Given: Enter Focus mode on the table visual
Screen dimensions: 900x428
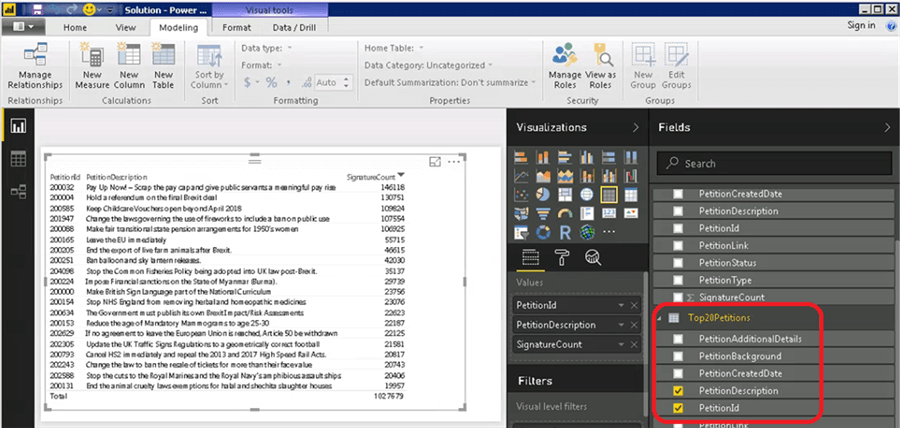Looking at the screenshot, I should 435,162.
